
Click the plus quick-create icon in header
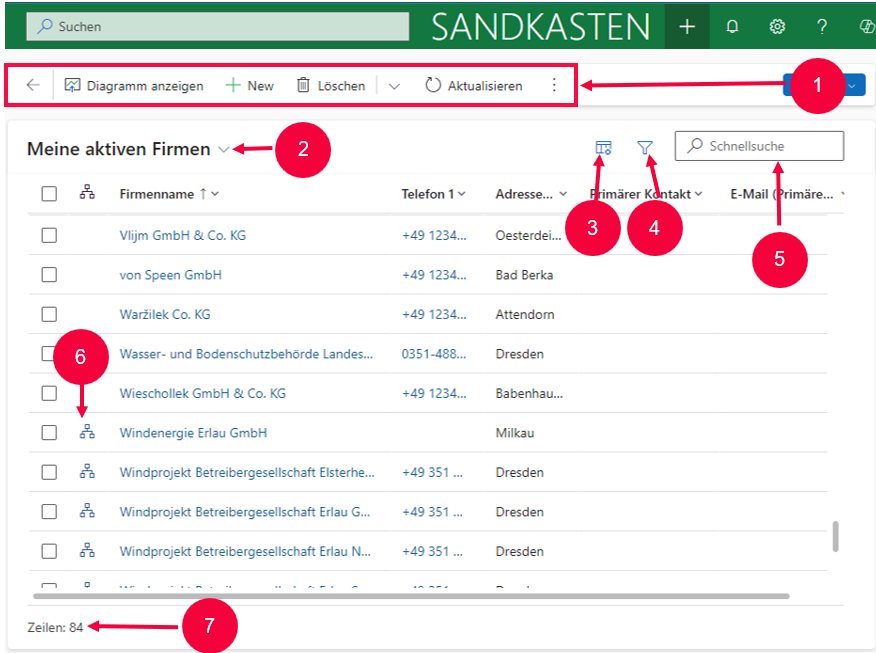point(687,27)
